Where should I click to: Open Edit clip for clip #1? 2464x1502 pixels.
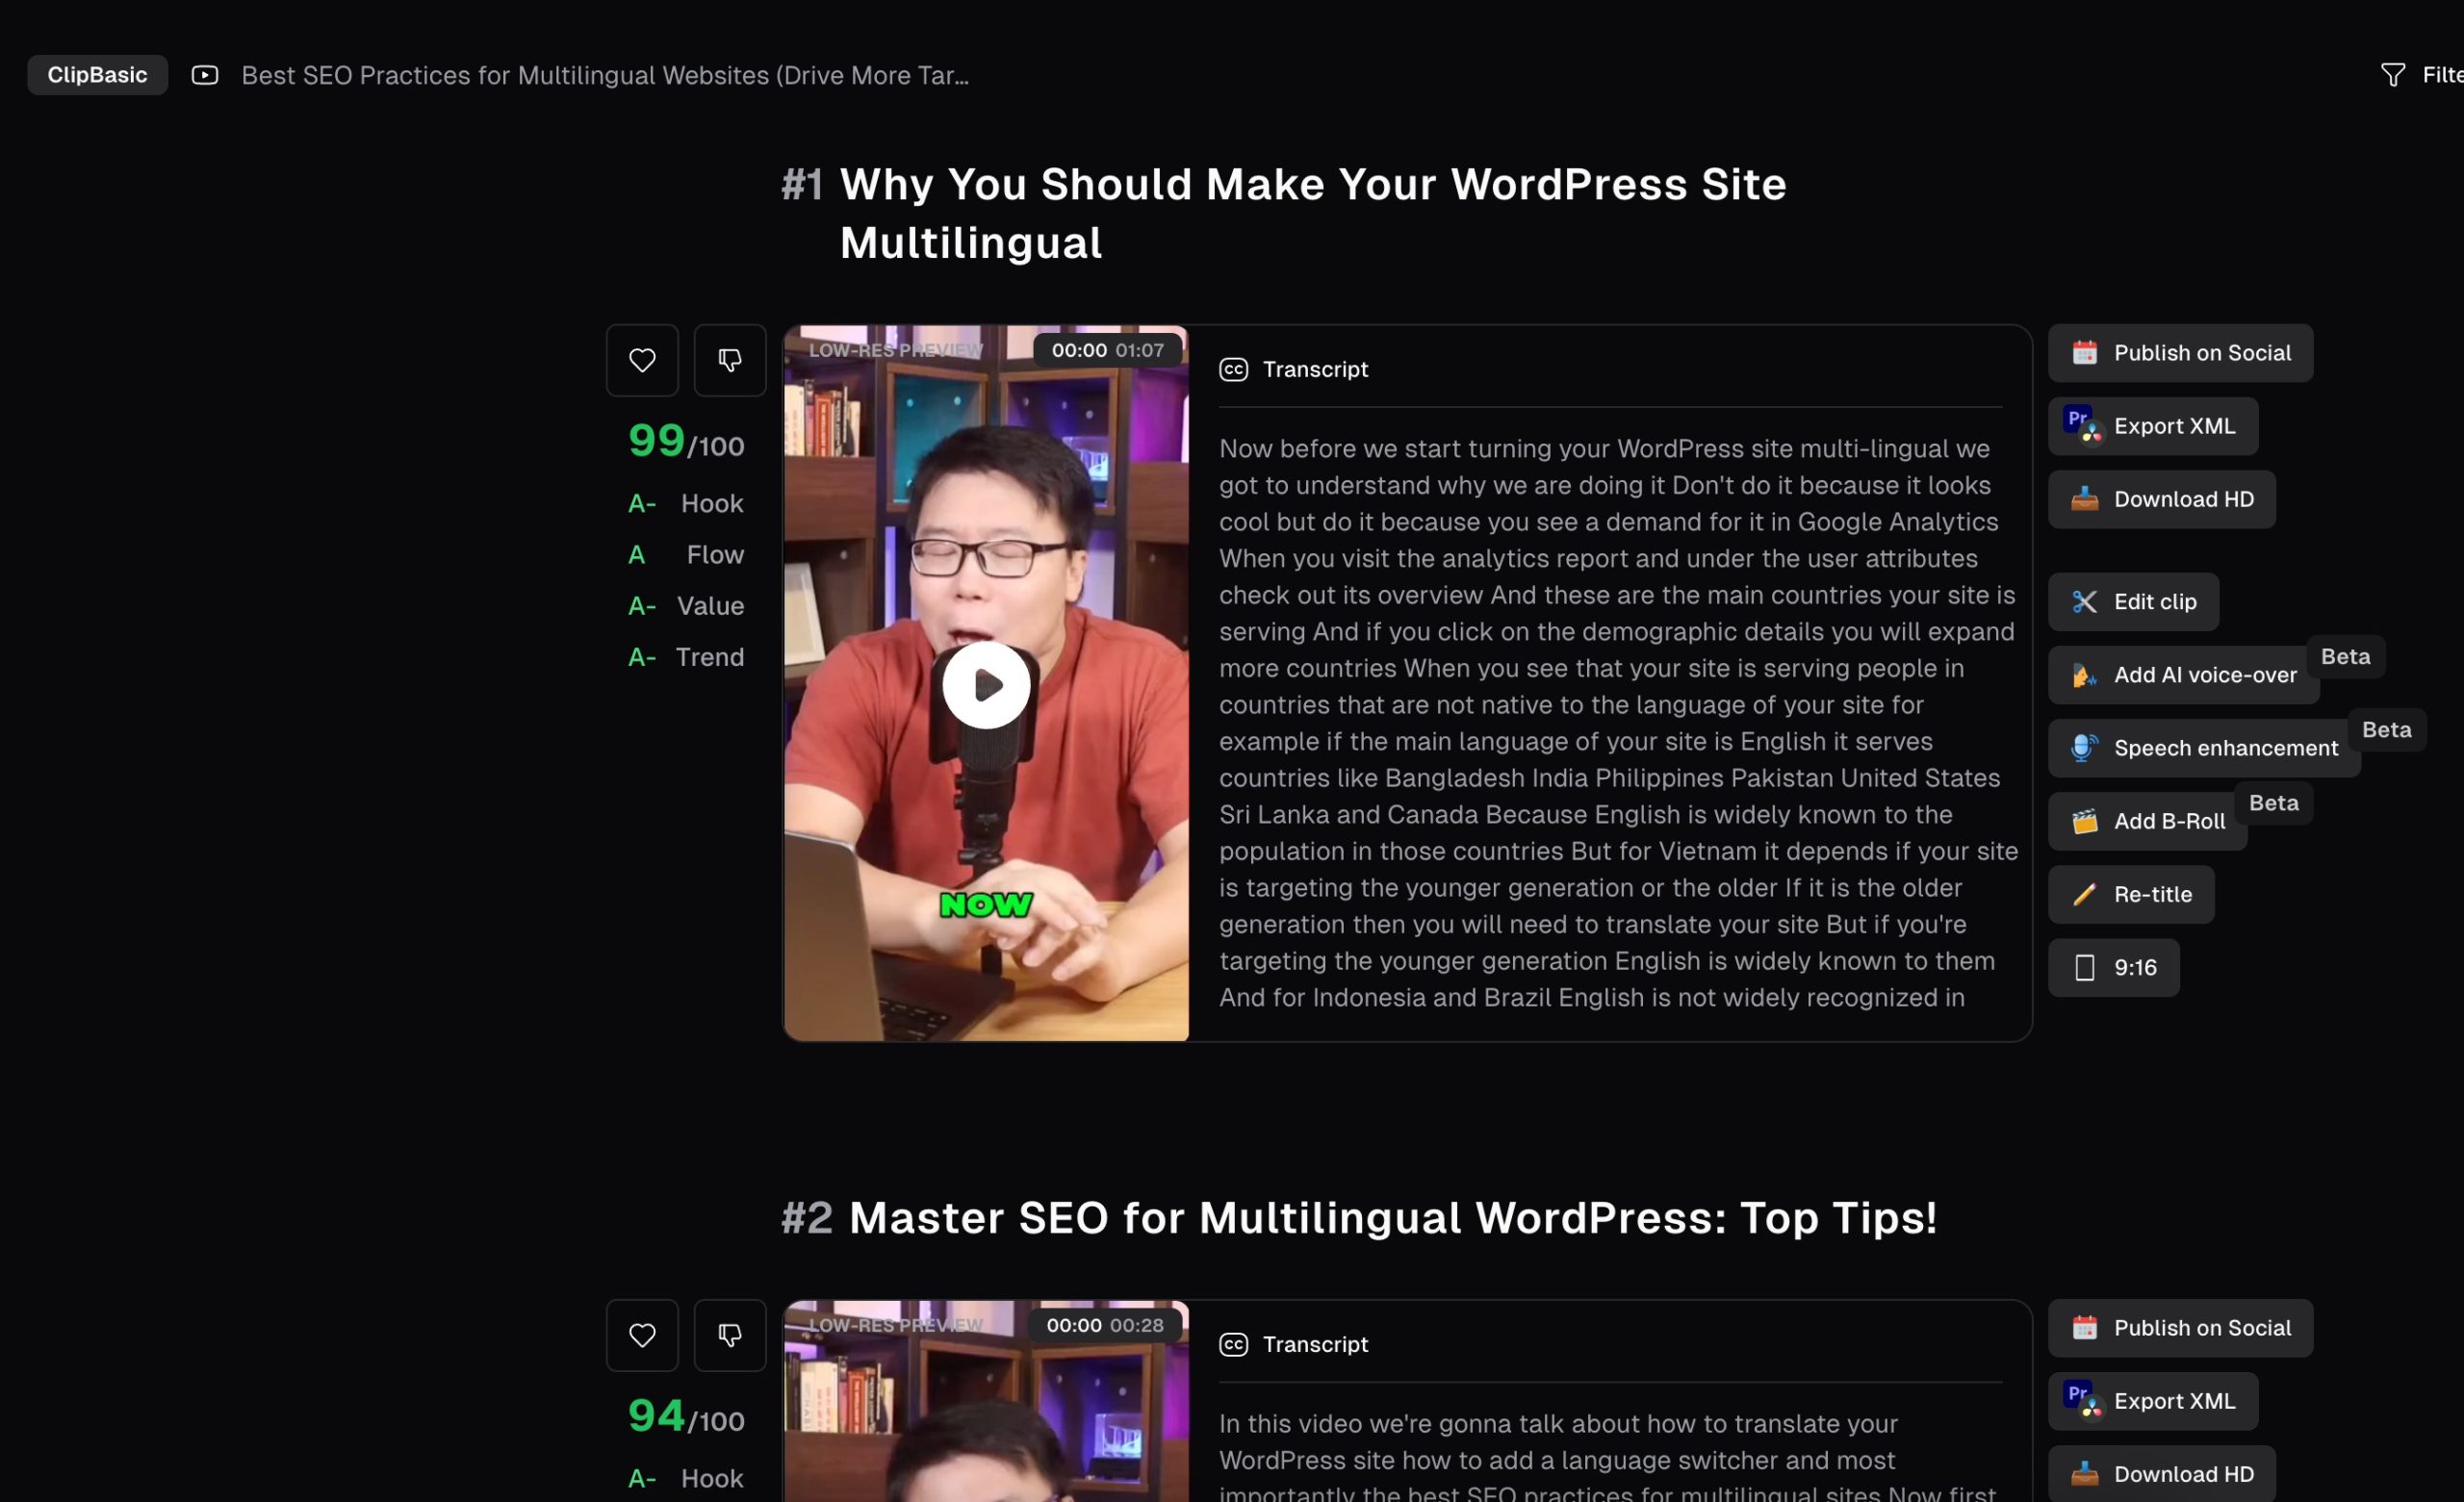(2133, 602)
